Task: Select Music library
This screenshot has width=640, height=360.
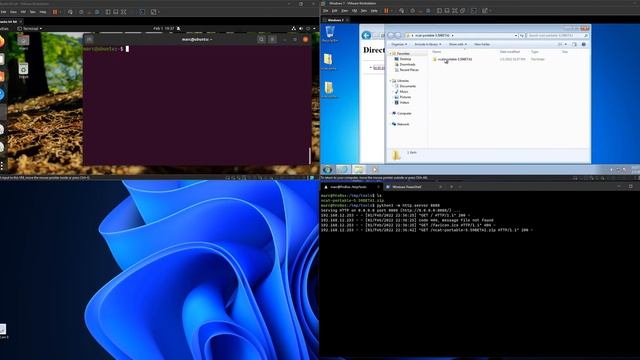Action: (401, 92)
